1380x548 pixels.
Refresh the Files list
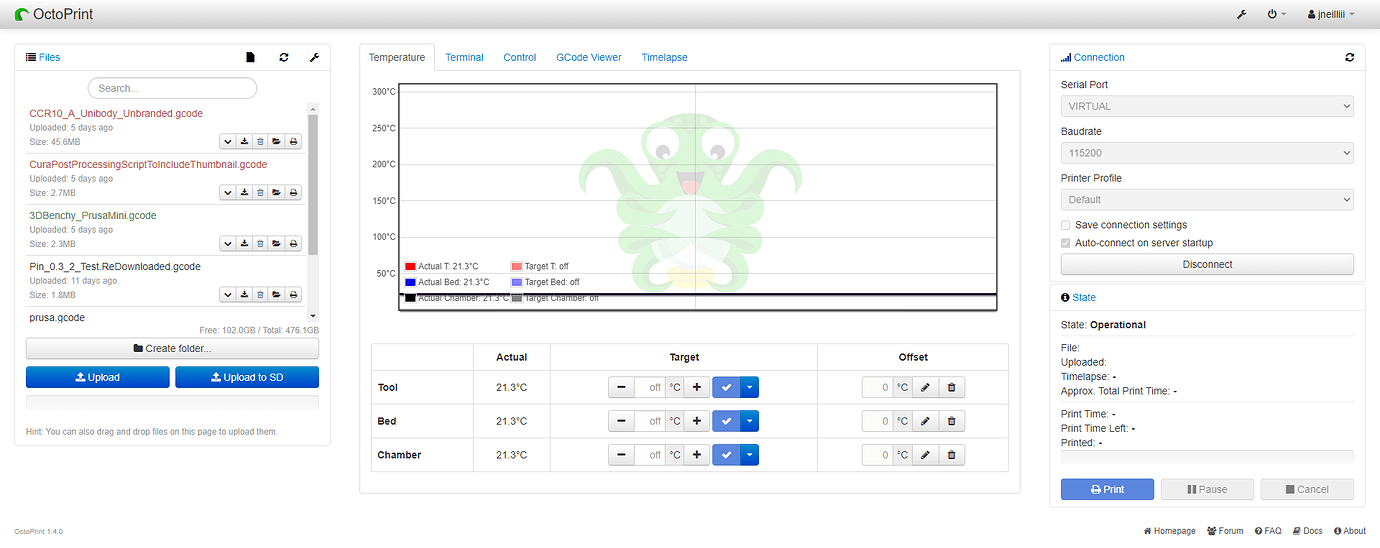click(x=284, y=58)
